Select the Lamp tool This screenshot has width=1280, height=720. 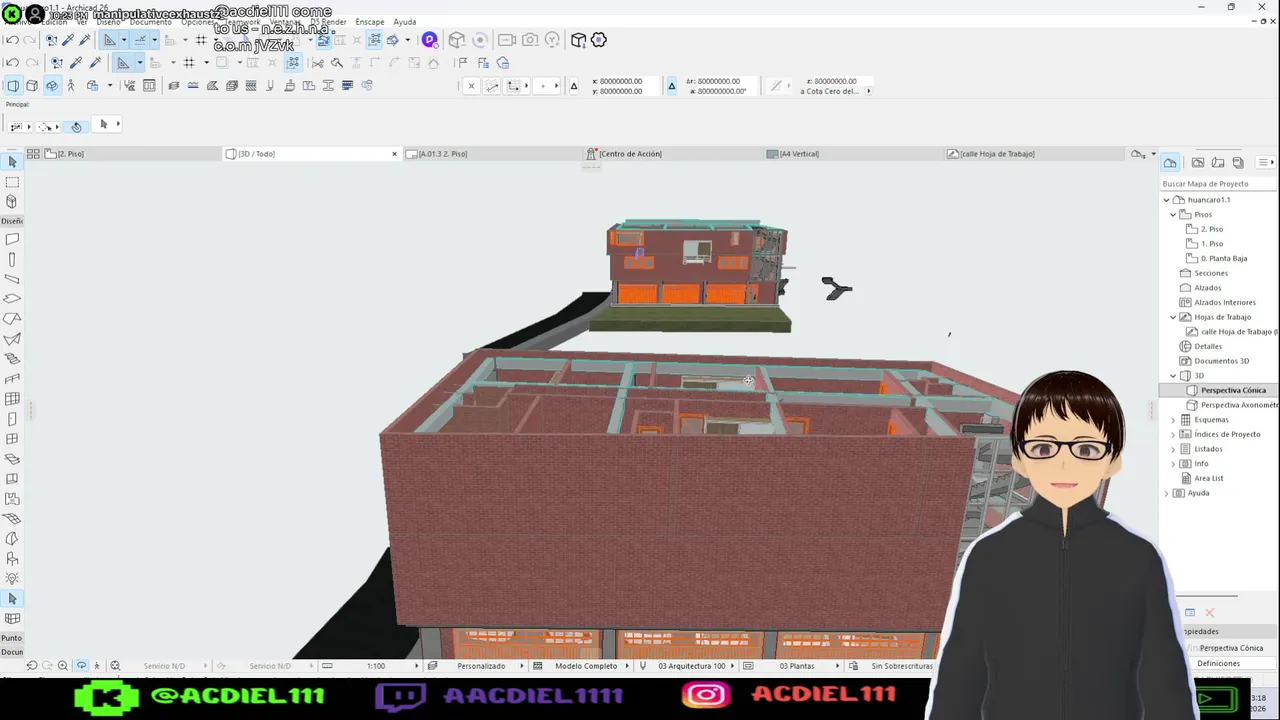coord(12,579)
